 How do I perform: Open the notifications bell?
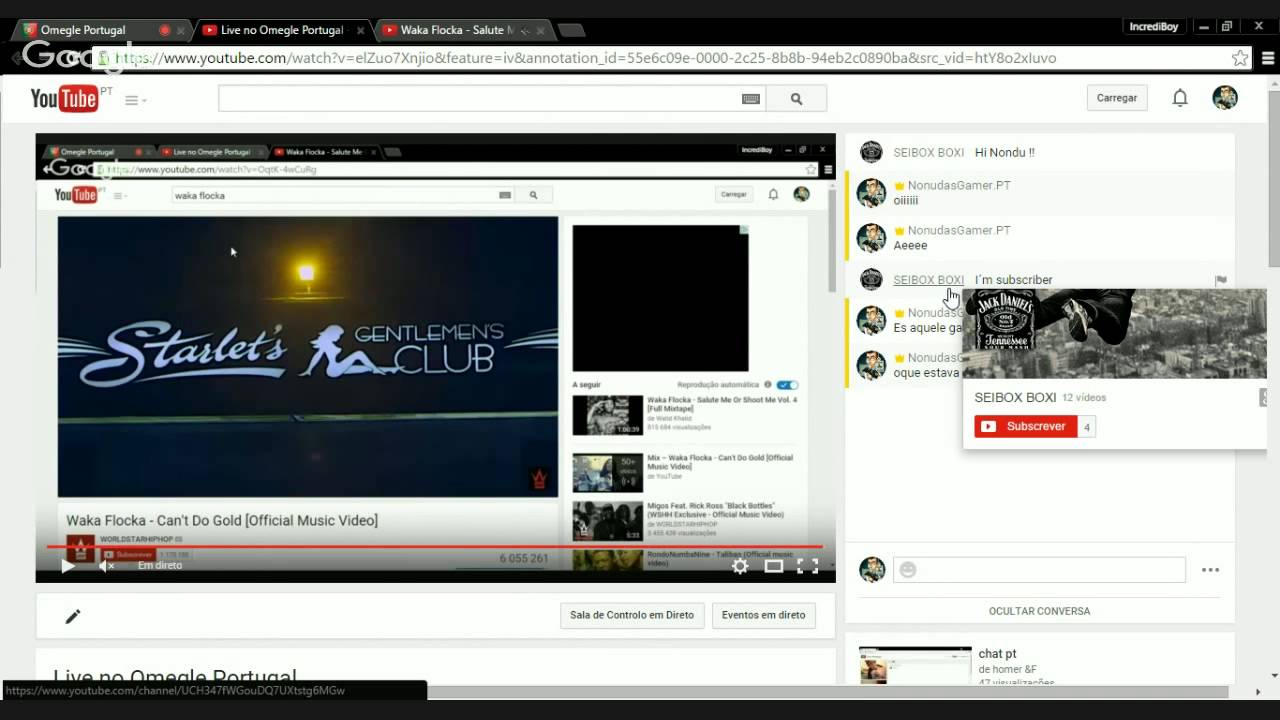(1180, 98)
